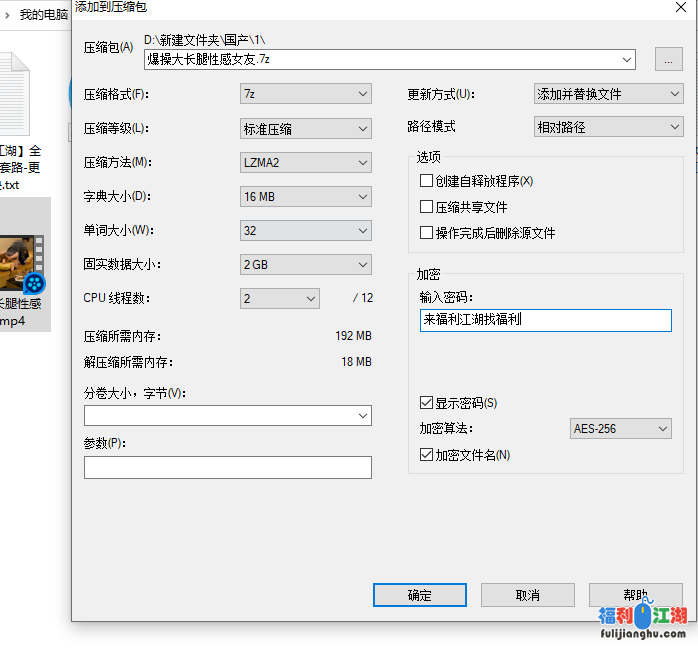Enable the 创建自释放程序 checkbox
This screenshot has height=649, width=698.
427,181
